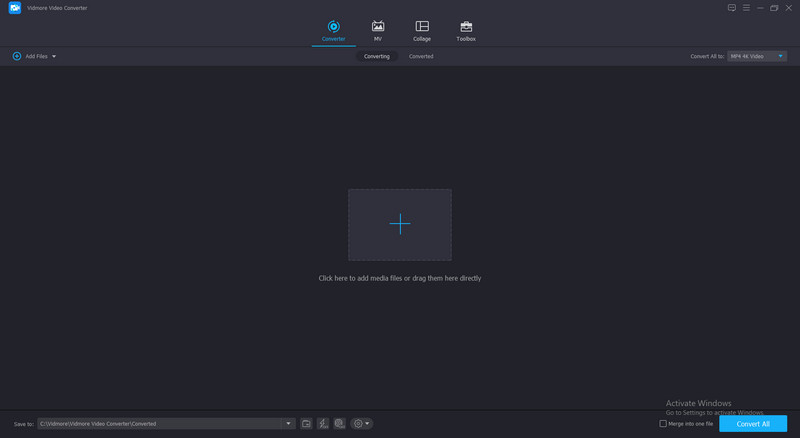This screenshot has height=438, width=800.
Task: Open the Toolbox icon
Action: (466, 30)
